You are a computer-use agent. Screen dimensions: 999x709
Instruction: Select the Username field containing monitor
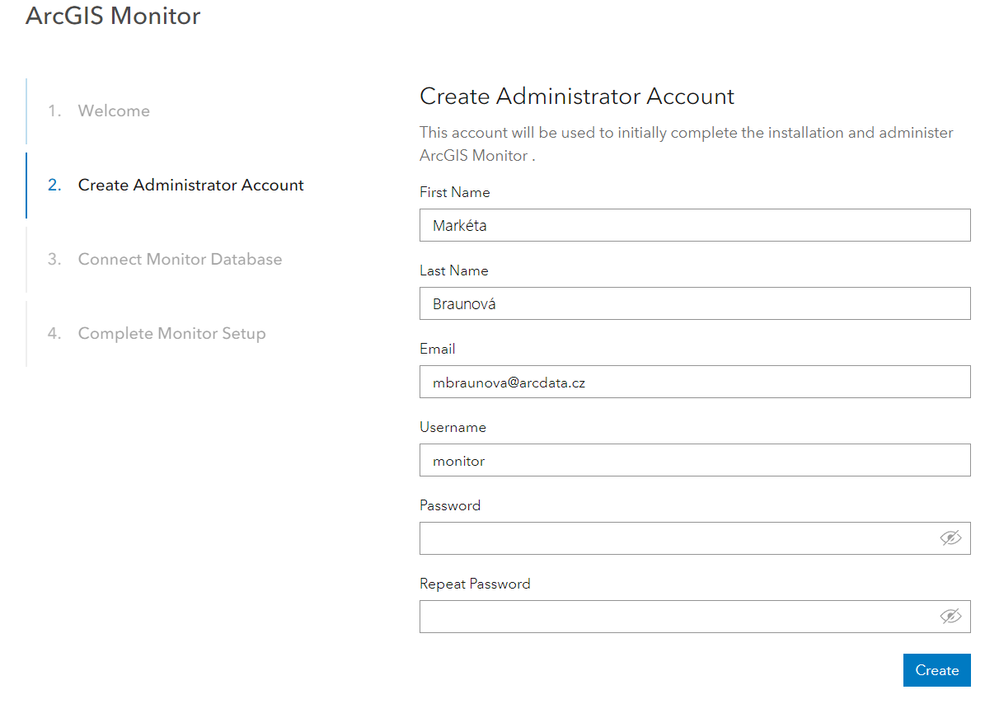[694, 460]
